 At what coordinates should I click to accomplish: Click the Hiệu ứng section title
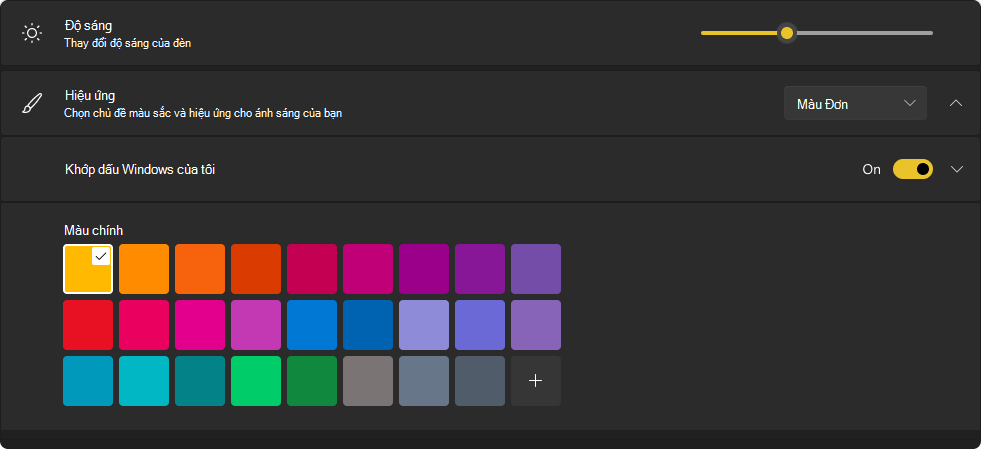[x=90, y=95]
